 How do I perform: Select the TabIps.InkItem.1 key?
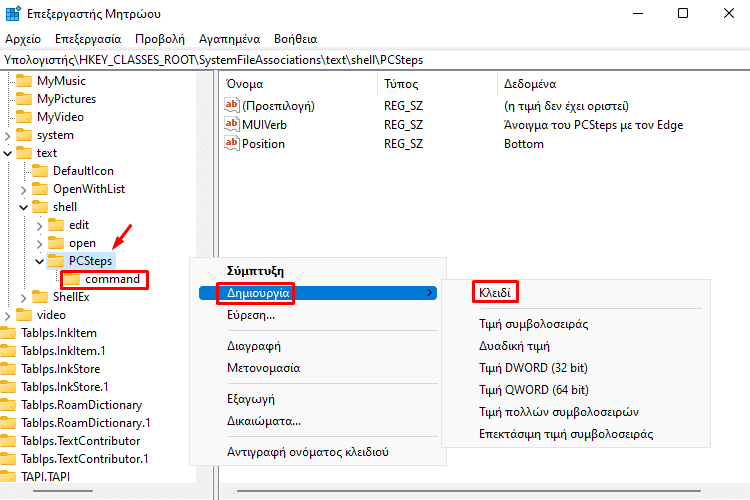pos(63,351)
